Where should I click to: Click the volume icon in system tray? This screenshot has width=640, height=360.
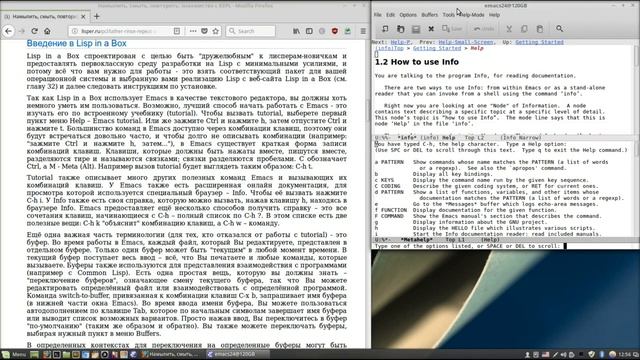pyautogui.click(x=564, y=354)
